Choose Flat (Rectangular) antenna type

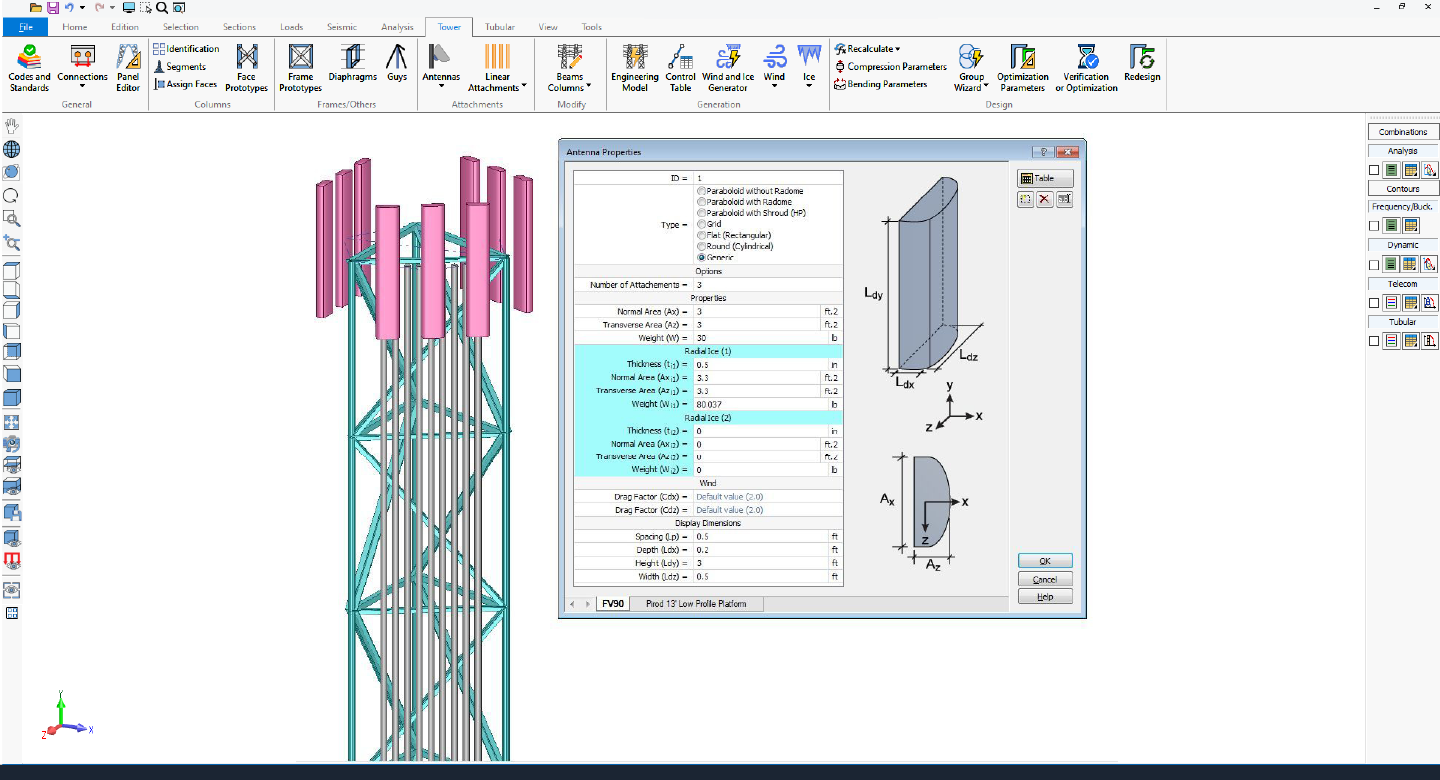701,234
